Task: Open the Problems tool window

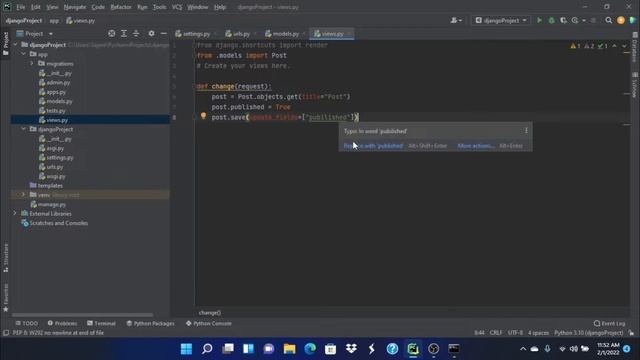Action: coord(62,323)
